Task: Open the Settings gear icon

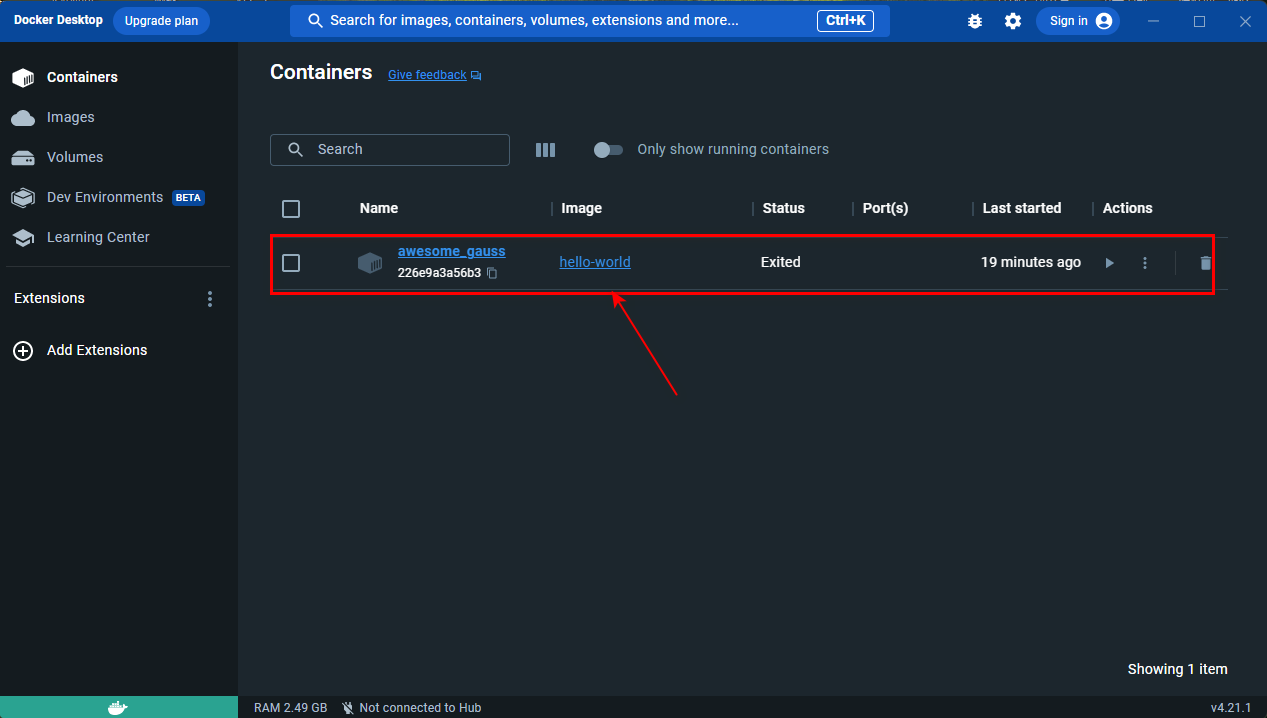Action: pos(1013,21)
